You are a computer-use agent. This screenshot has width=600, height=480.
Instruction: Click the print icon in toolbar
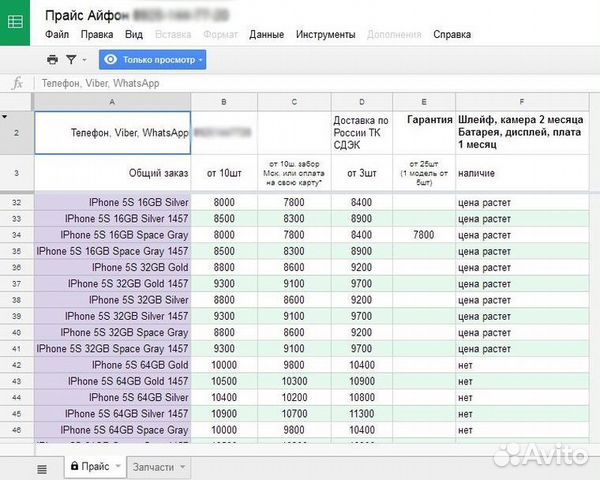(52, 60)
